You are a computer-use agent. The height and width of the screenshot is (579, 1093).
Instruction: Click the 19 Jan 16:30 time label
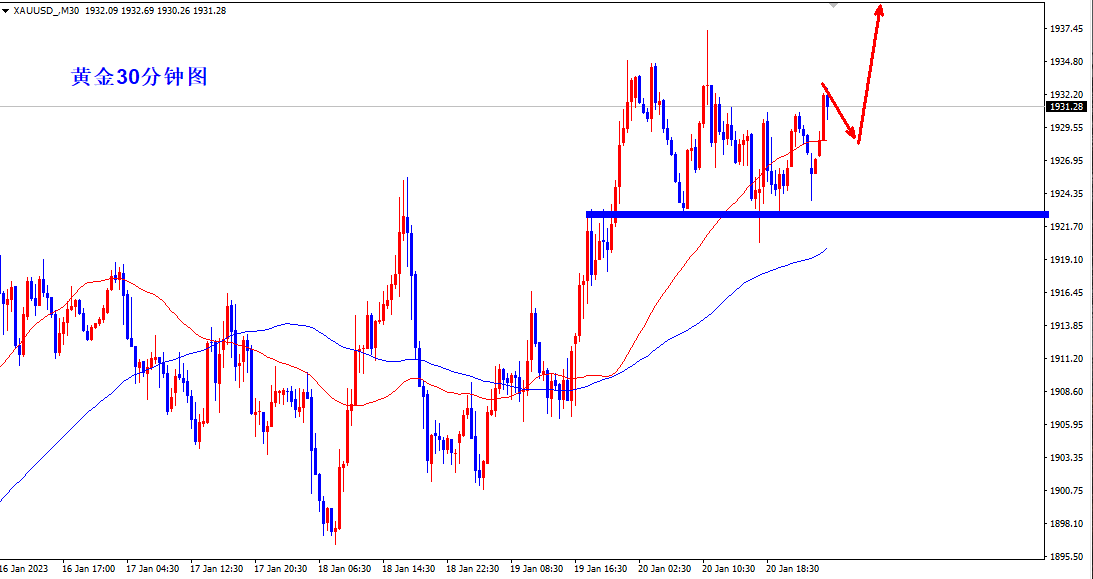coord(602,569)
